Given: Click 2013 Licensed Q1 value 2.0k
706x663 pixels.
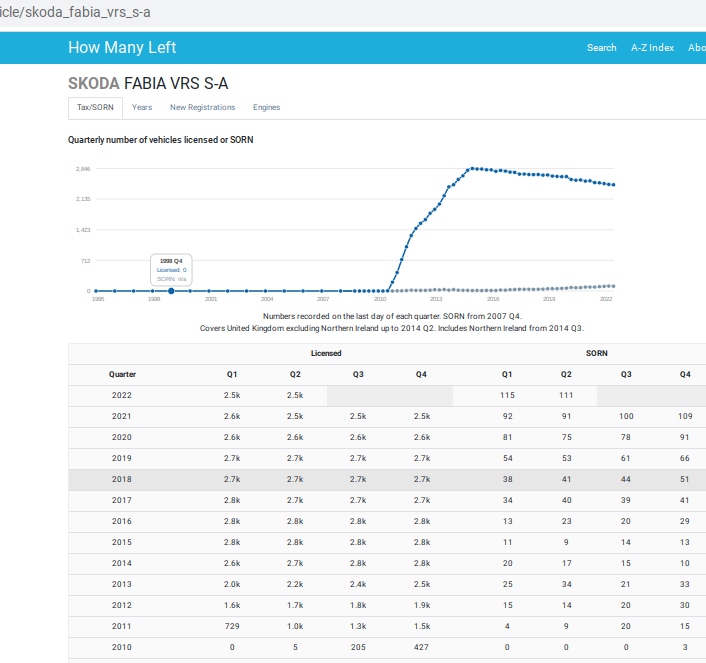Looking at the screenshot, I should (232, 584).
